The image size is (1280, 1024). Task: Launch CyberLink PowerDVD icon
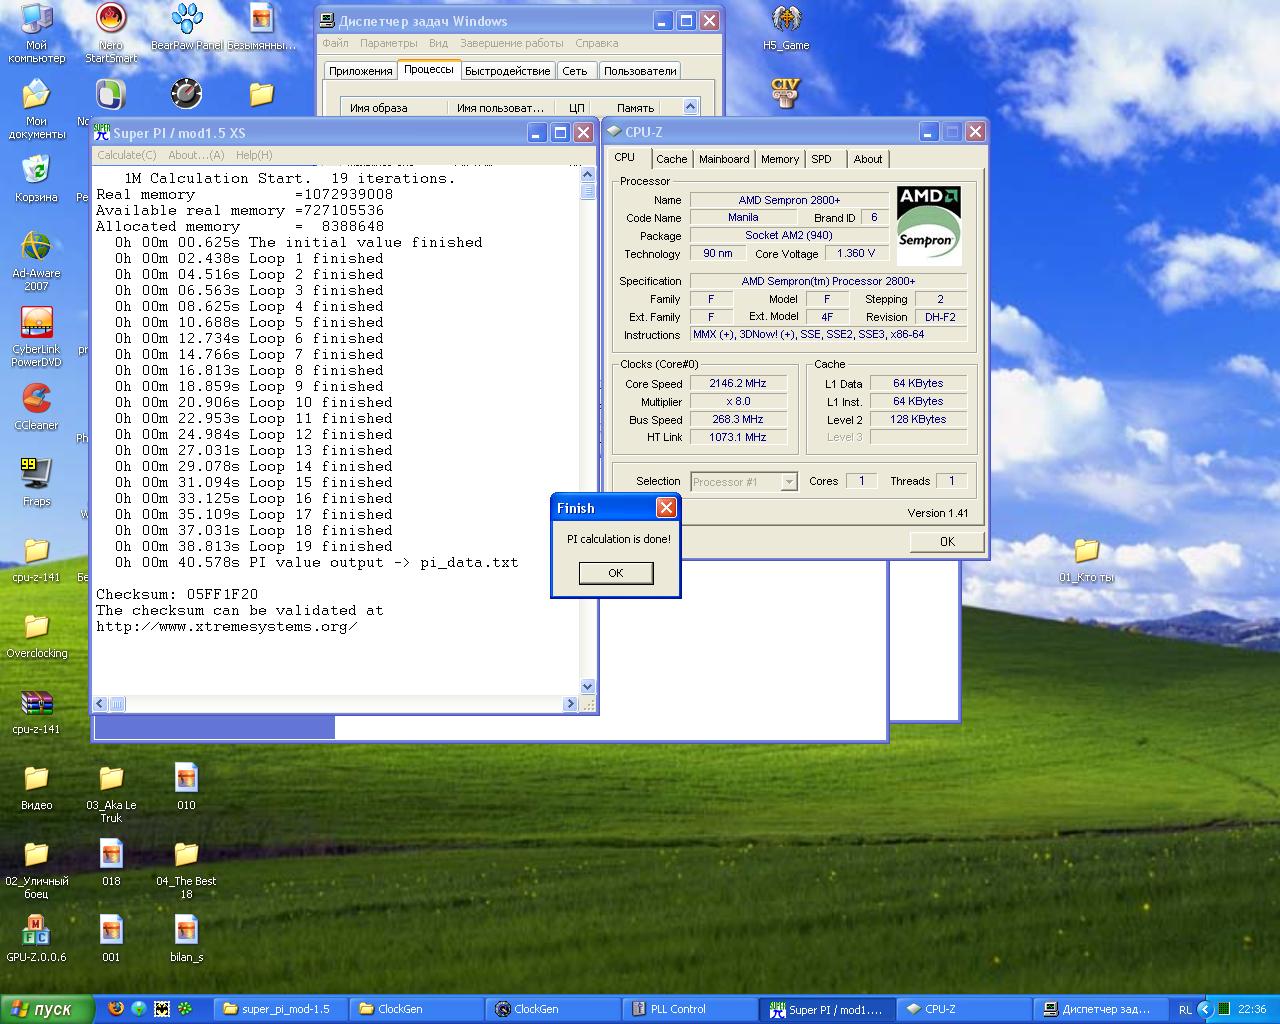36,337
